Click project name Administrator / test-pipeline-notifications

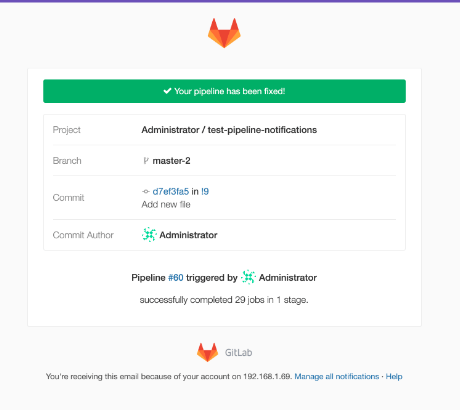tap(229, 130)
